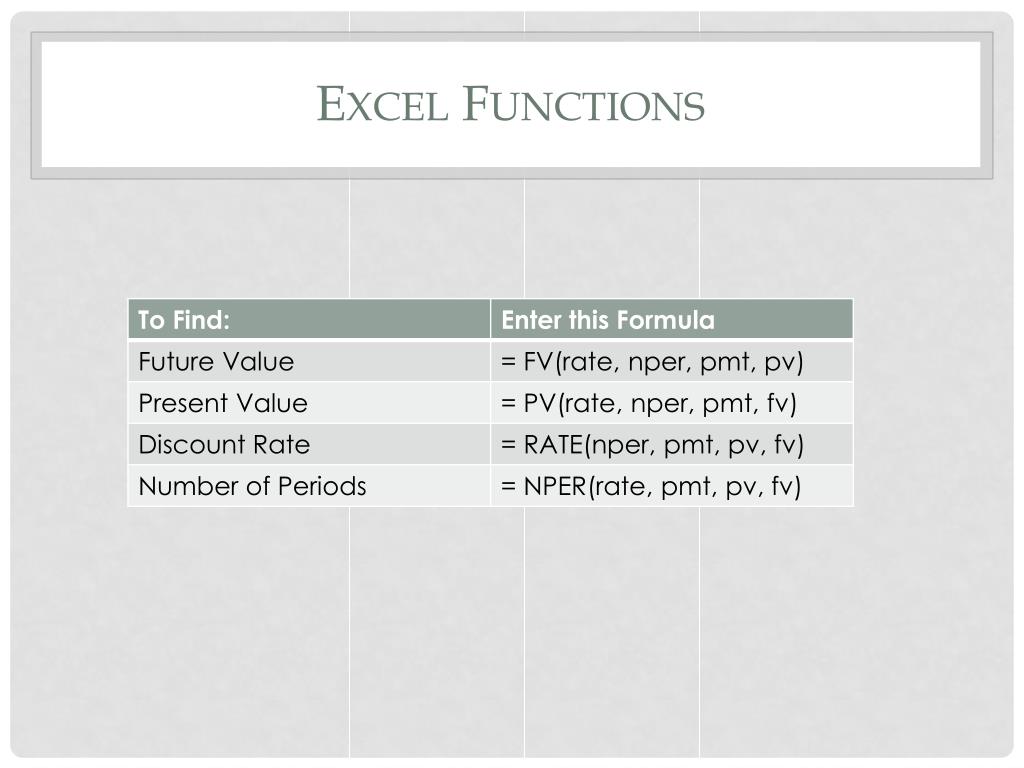1024x768 pixels.
Task: Click the word "Excel" in the title
Action: point(381,105)
